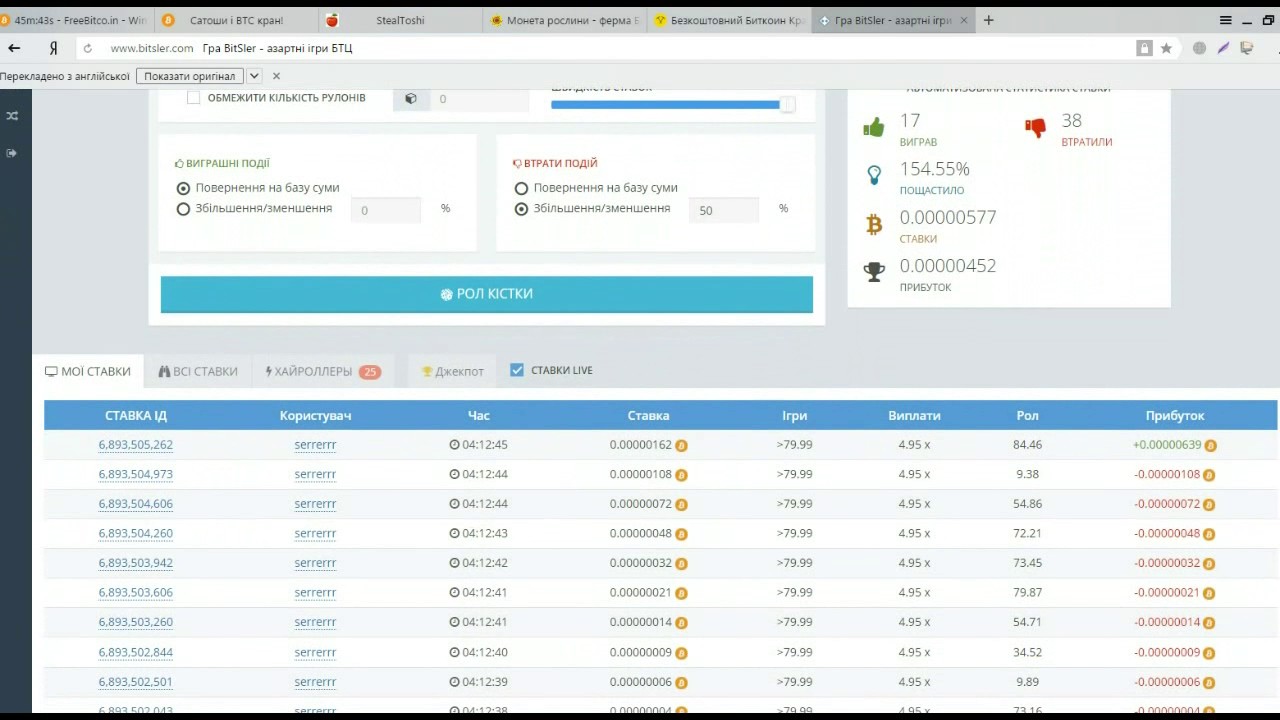Open bet ID 6,893,504,973
Image resolution: width=1280 pixels, height=720 pixels.
tap(136, 474)
